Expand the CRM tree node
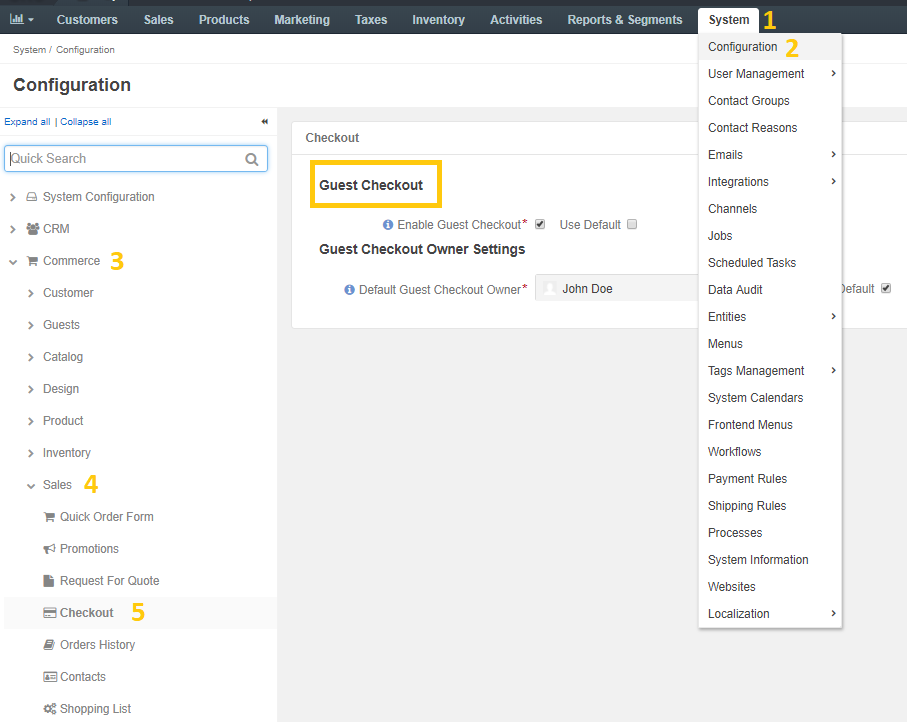 (x=13, y=229)
